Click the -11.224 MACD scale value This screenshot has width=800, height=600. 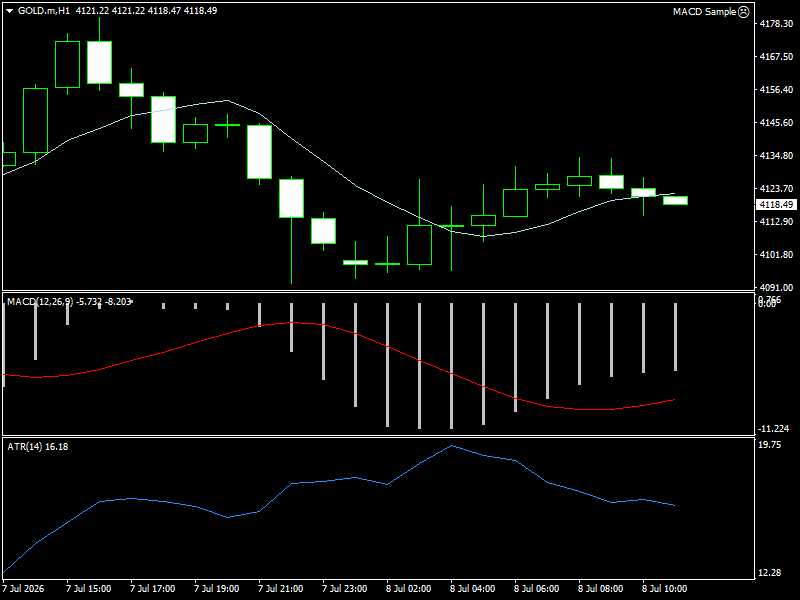[x=774, y=429]
